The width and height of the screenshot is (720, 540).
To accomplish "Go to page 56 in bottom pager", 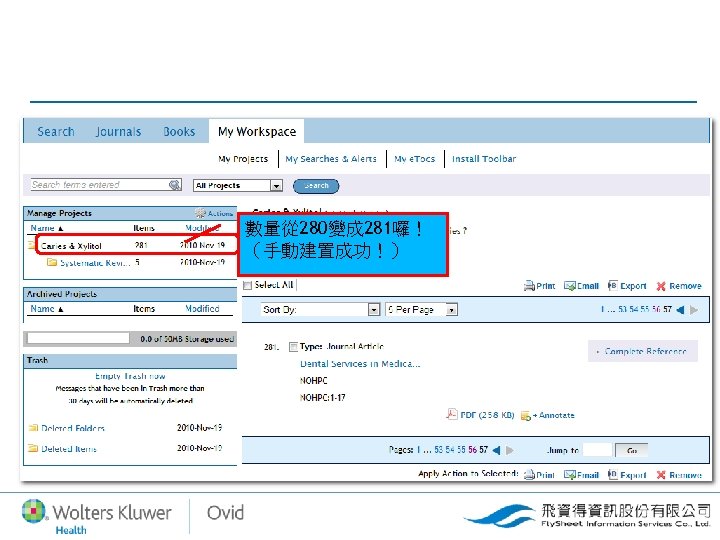I will [x=472, y=450].
